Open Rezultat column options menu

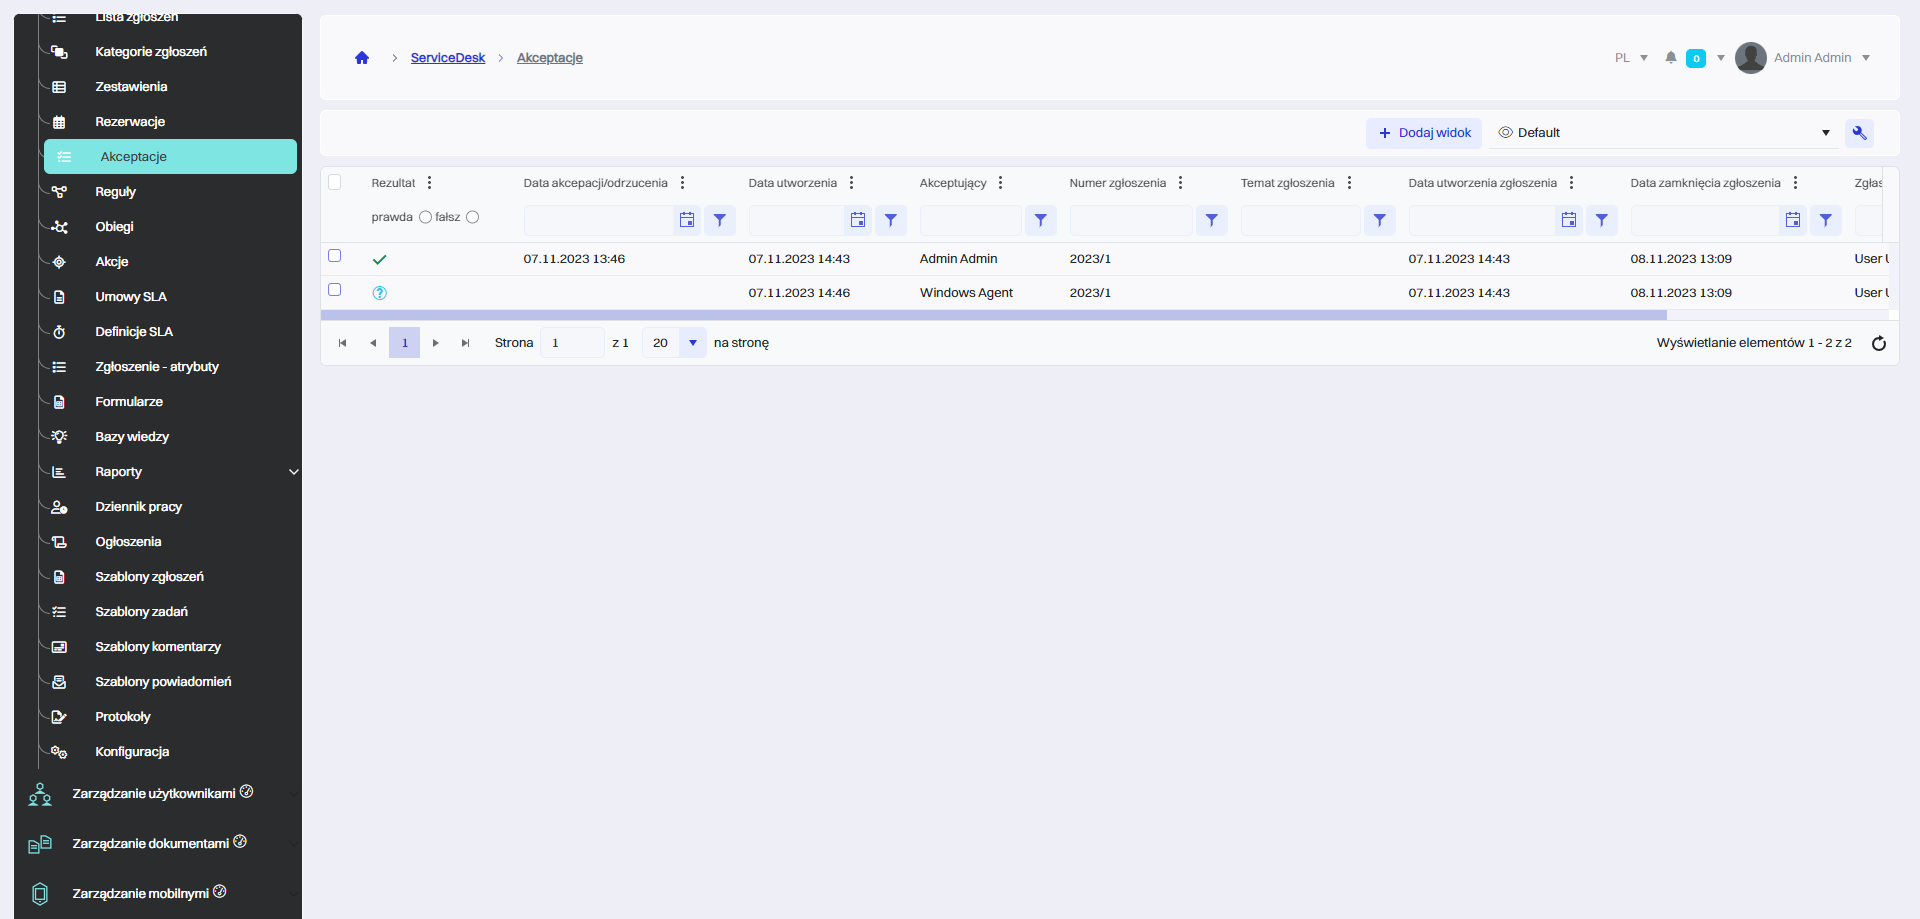(x=429, y=183)
